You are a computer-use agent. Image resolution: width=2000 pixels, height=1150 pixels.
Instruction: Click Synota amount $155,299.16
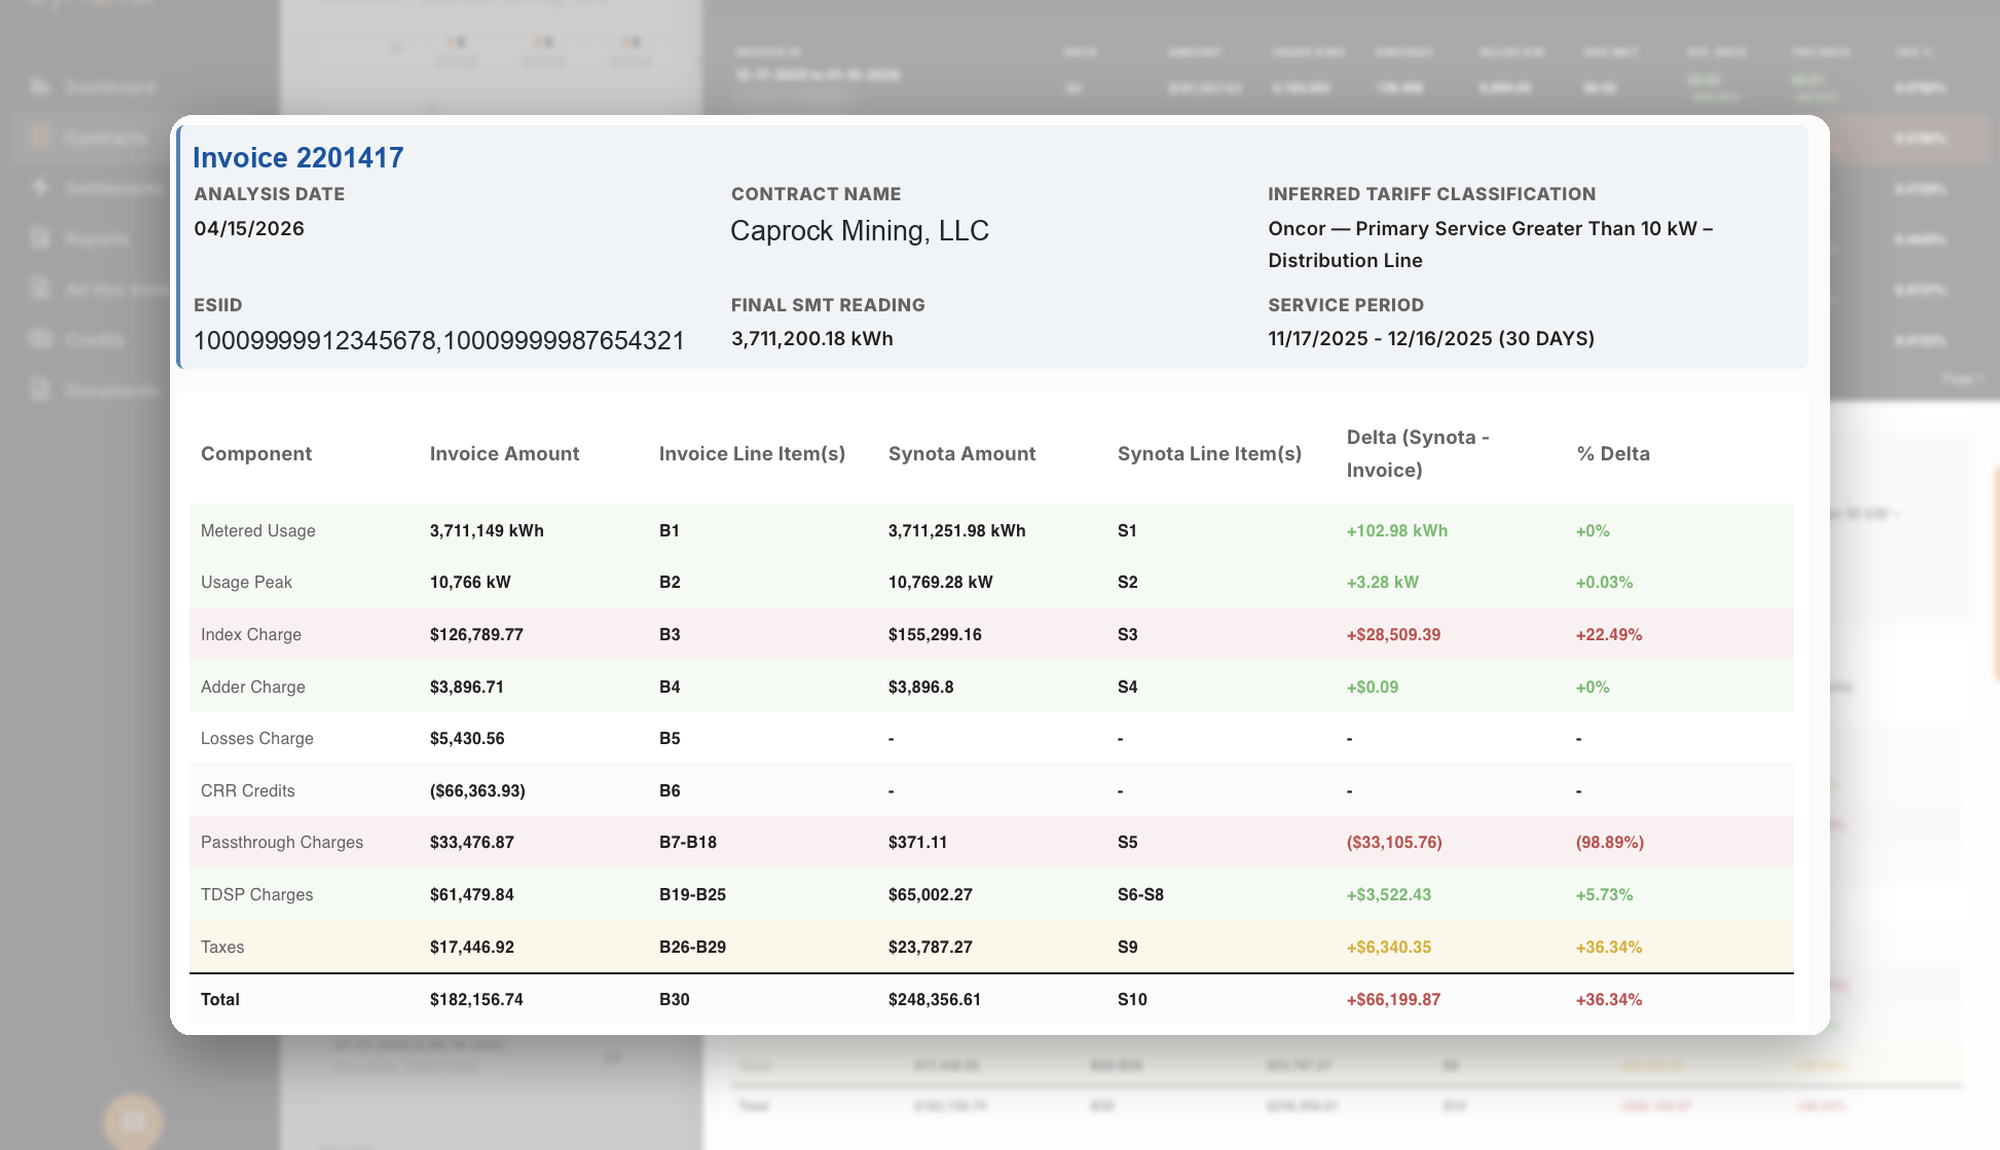(935, 635)
